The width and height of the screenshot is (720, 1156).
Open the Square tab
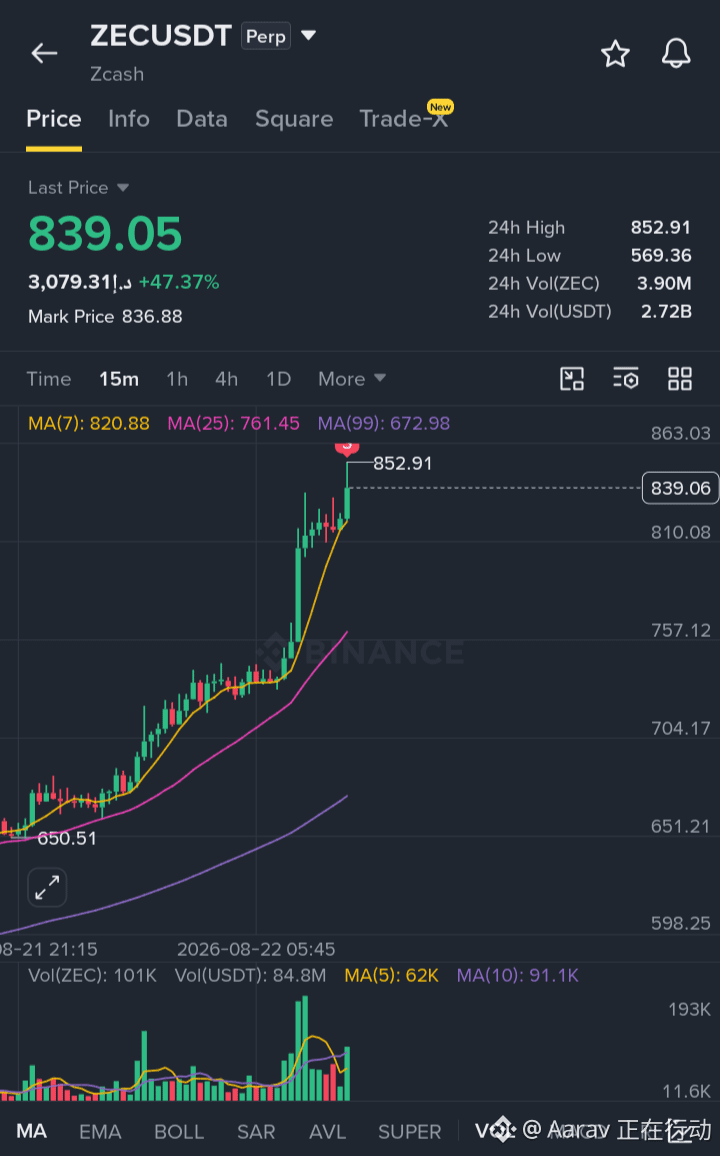point(294,119)
